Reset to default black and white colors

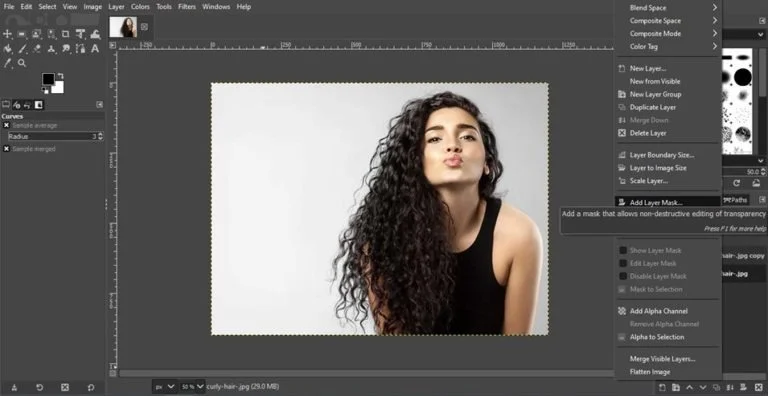pyautogui.click(x=45, y=90)
